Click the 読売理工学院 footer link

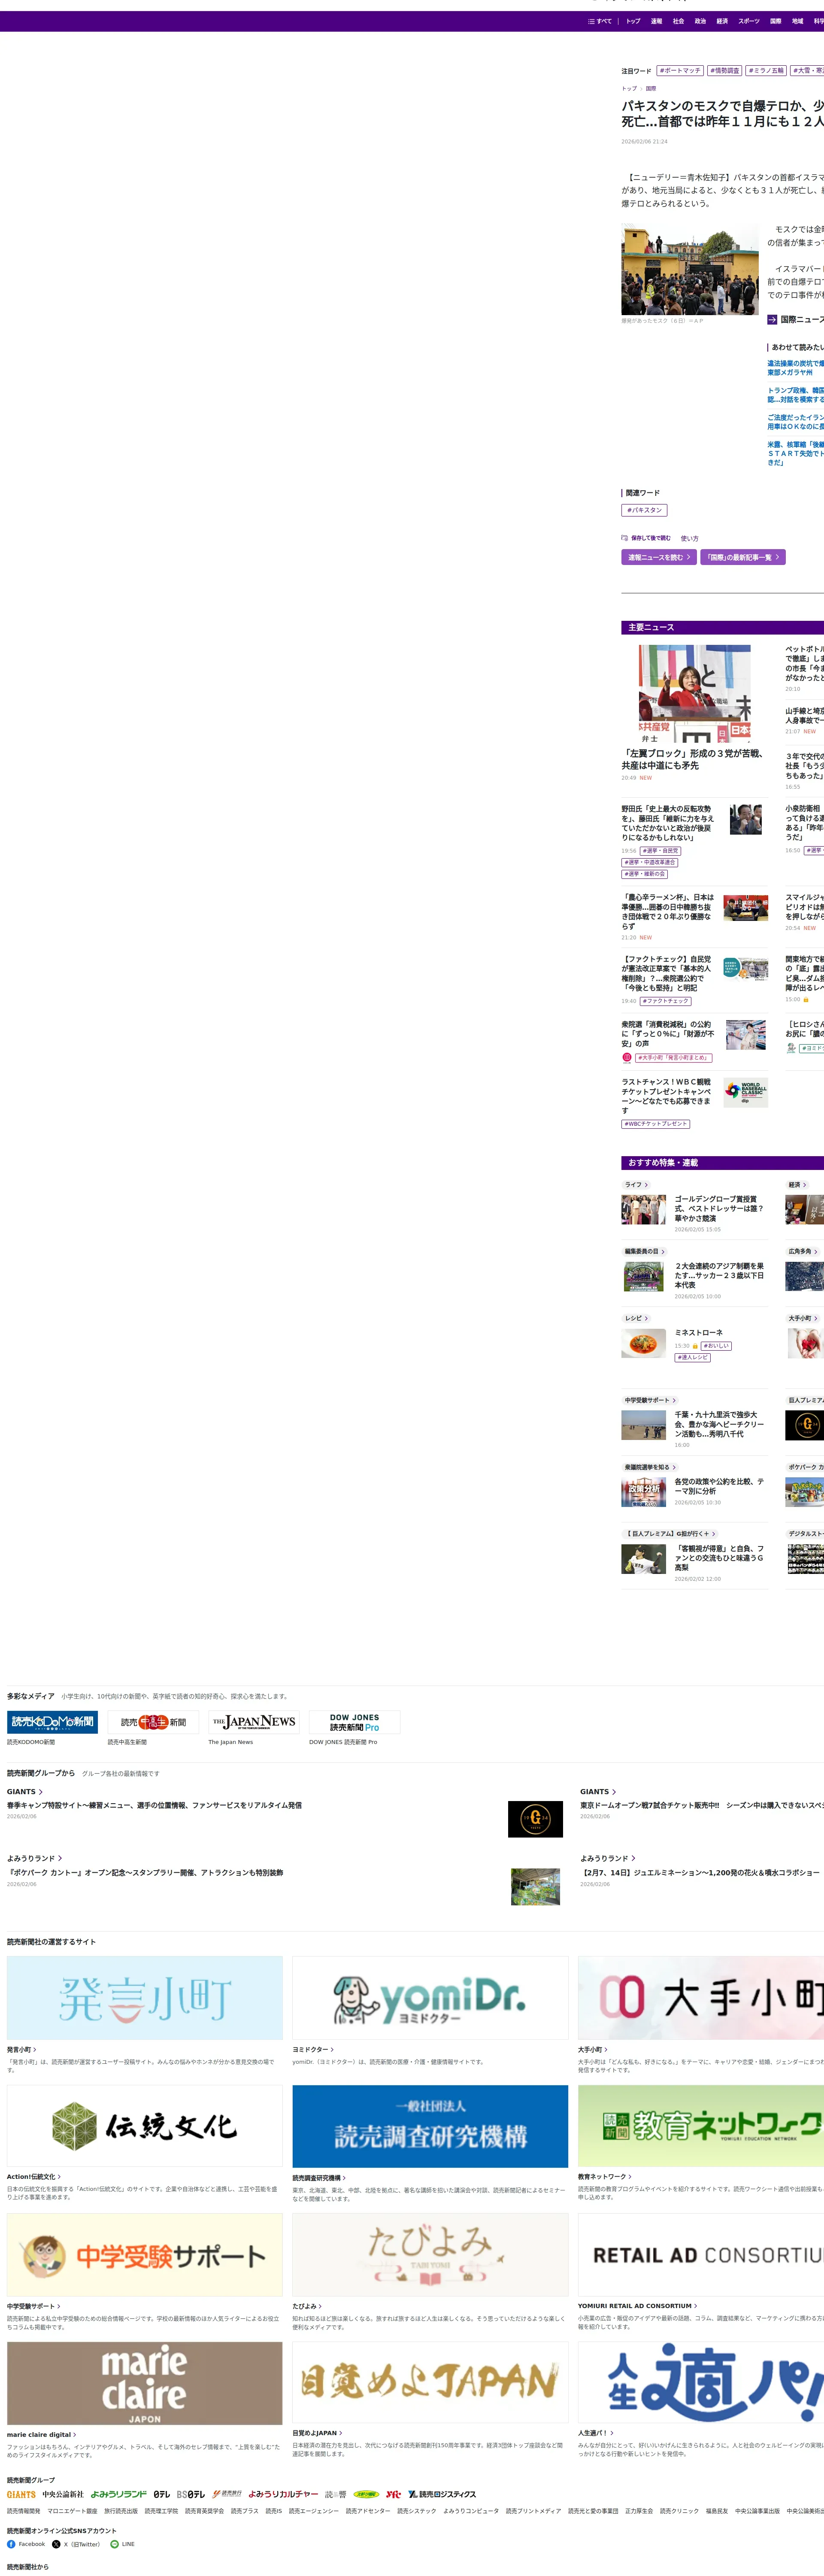click(x=161, y=2511)
